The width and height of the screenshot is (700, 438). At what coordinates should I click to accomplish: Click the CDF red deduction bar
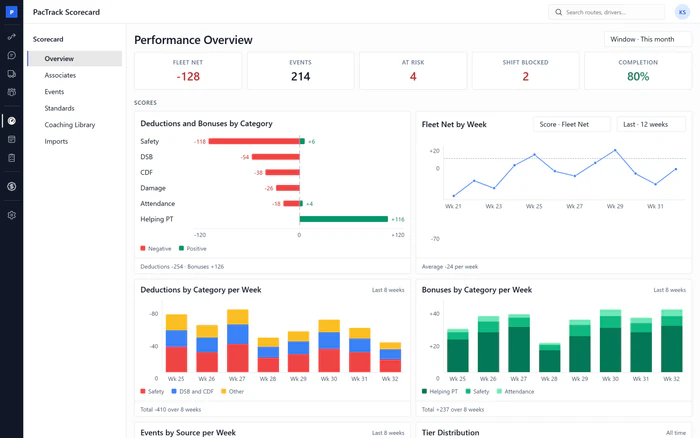coord(282,172)
